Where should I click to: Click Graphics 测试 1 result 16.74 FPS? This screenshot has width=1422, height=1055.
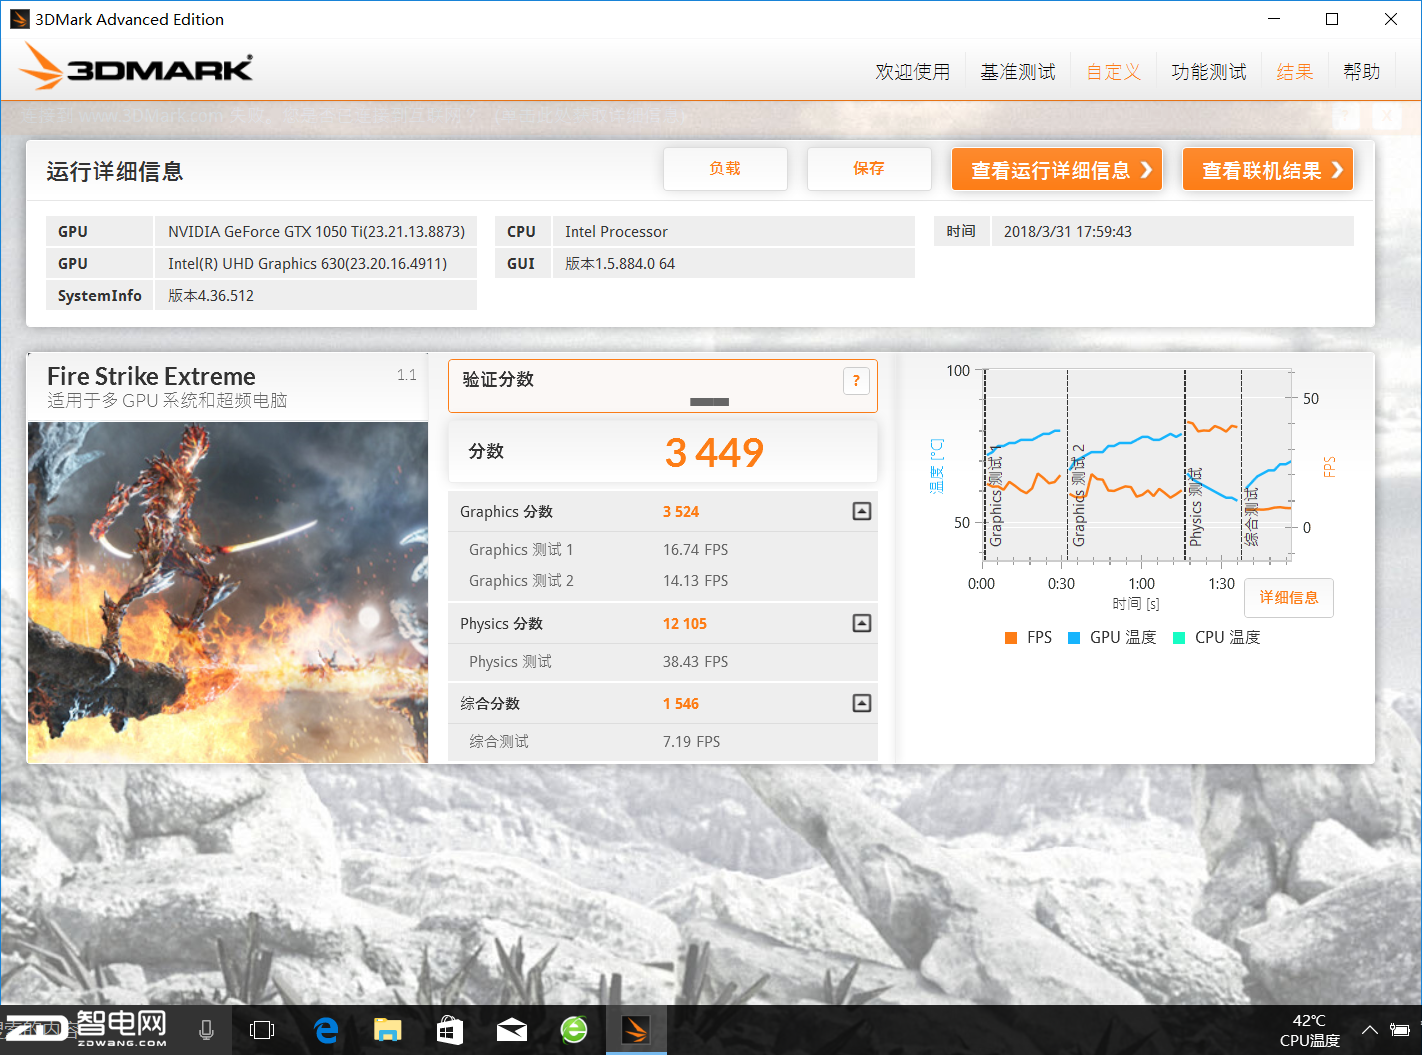(x=695, y=550)
